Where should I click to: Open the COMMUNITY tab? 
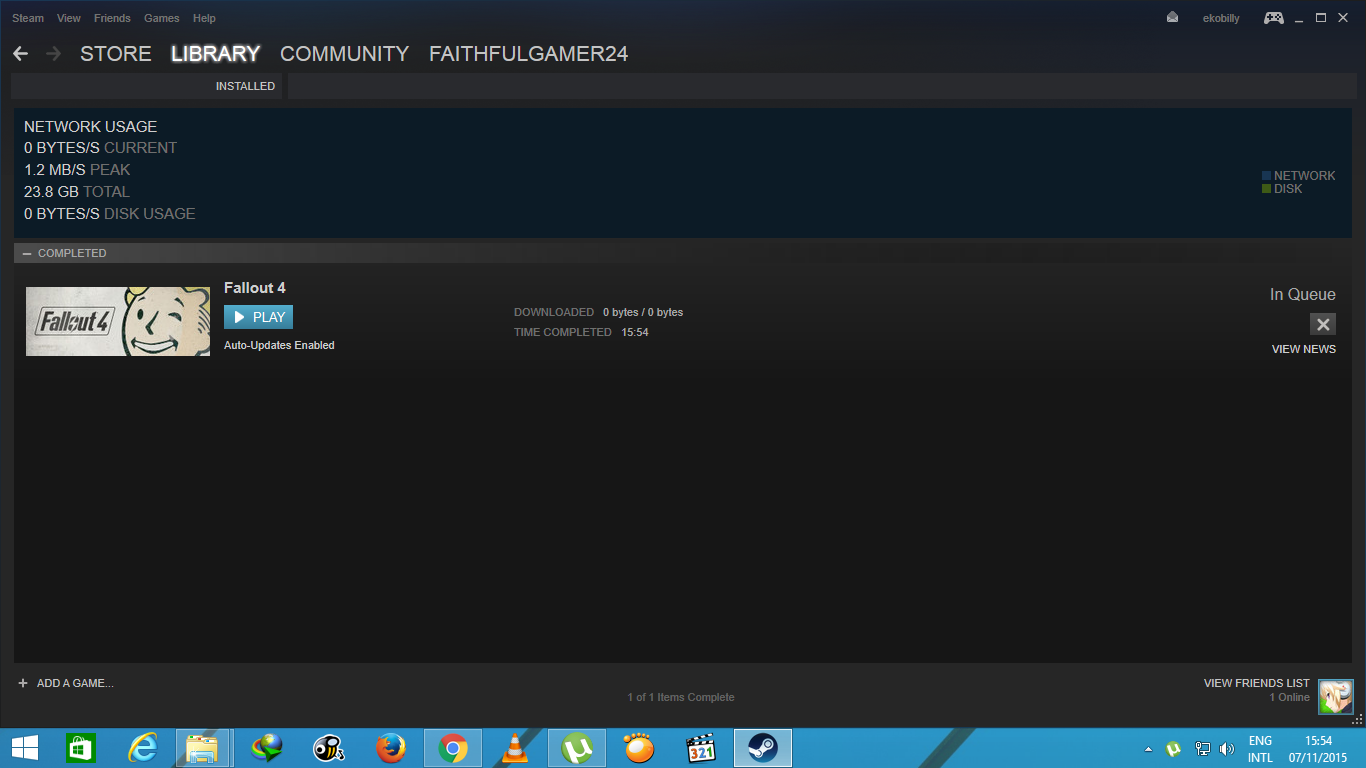[x=344, y=54]
